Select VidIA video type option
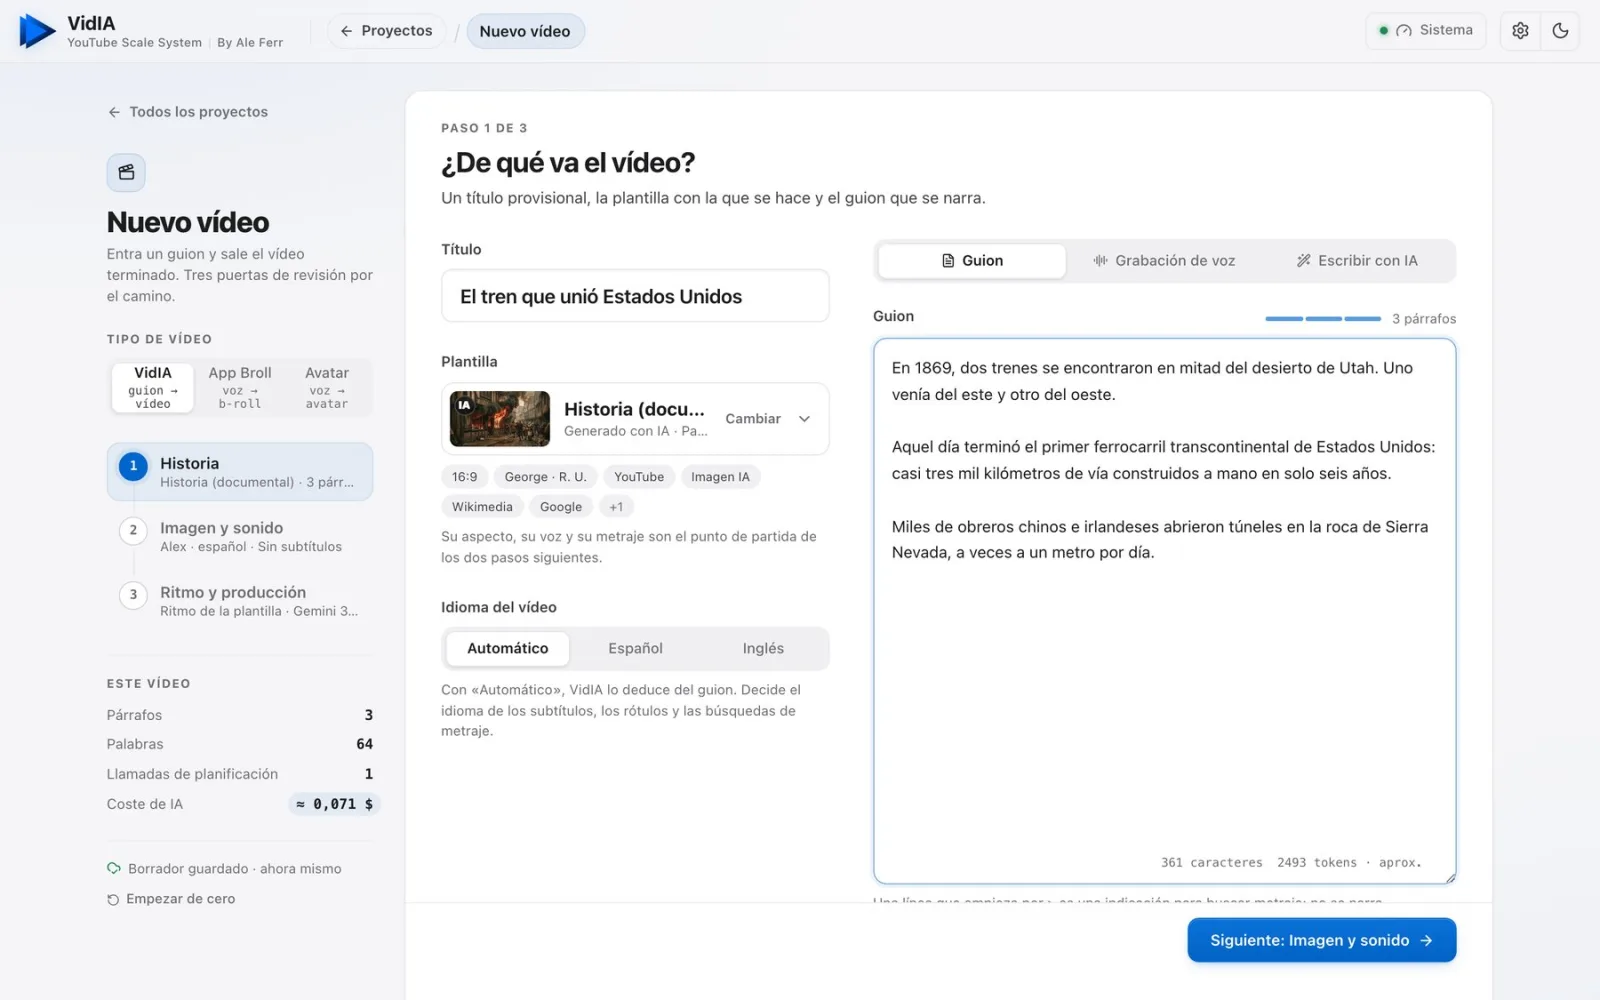The image size is (1600, 1000). pyautogui.click(x=153, y=387)
